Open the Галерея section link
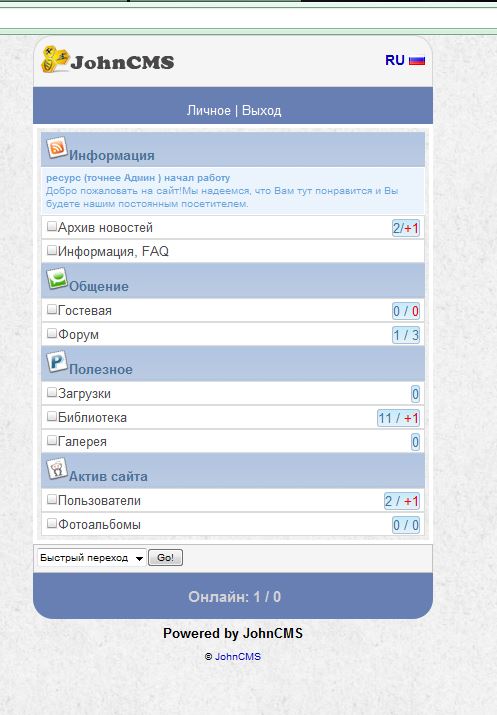 click(82, 442)
